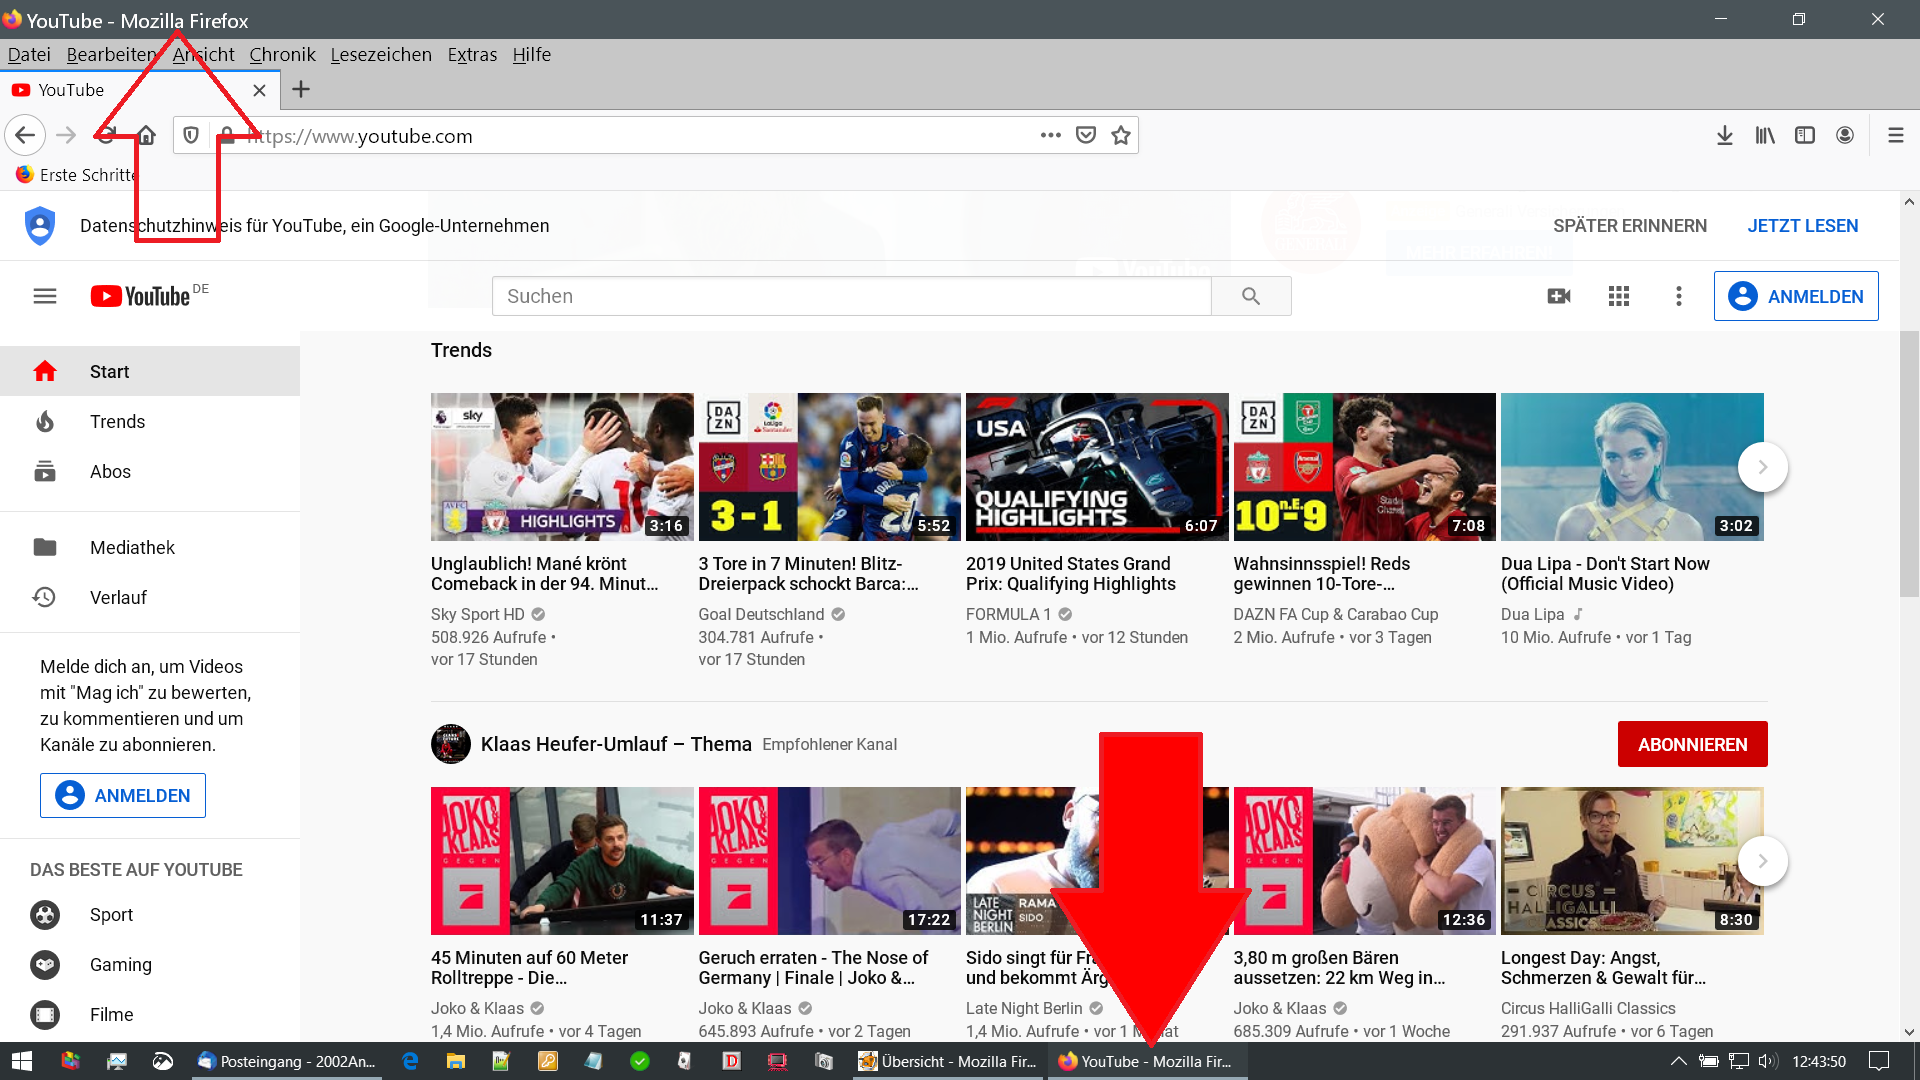Image resolution: width=1920 pixels, height=1080 pixels.
Task: Open the Extras menu
Action: click(472, 55)
